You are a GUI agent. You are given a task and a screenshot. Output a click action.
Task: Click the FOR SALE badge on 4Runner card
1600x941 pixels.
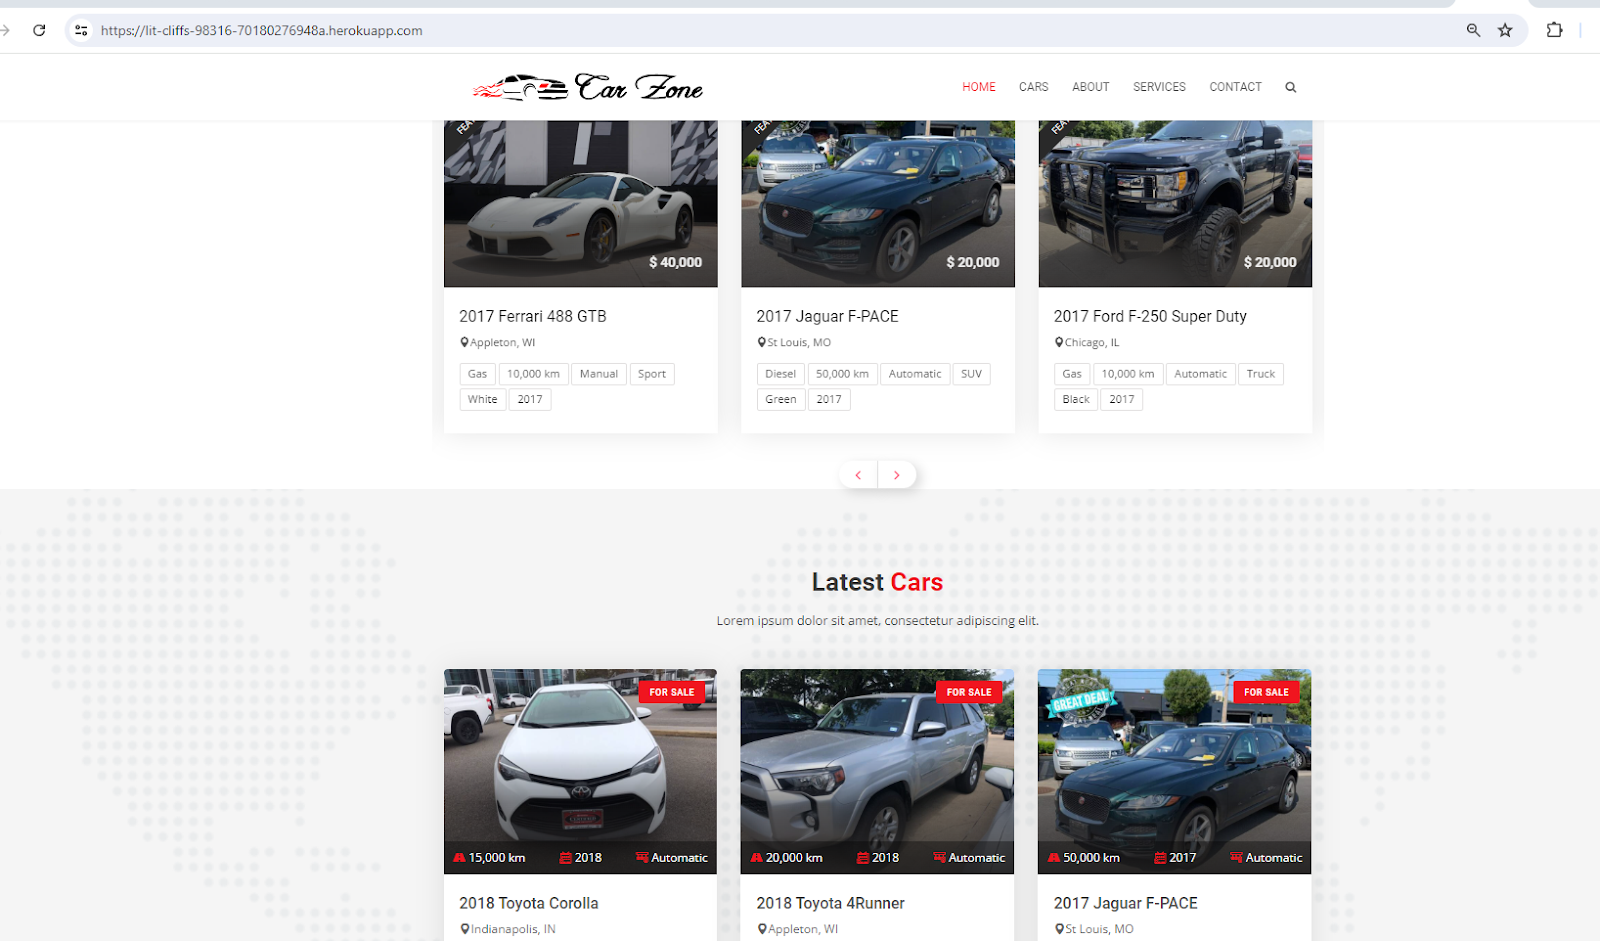point(969,692)
